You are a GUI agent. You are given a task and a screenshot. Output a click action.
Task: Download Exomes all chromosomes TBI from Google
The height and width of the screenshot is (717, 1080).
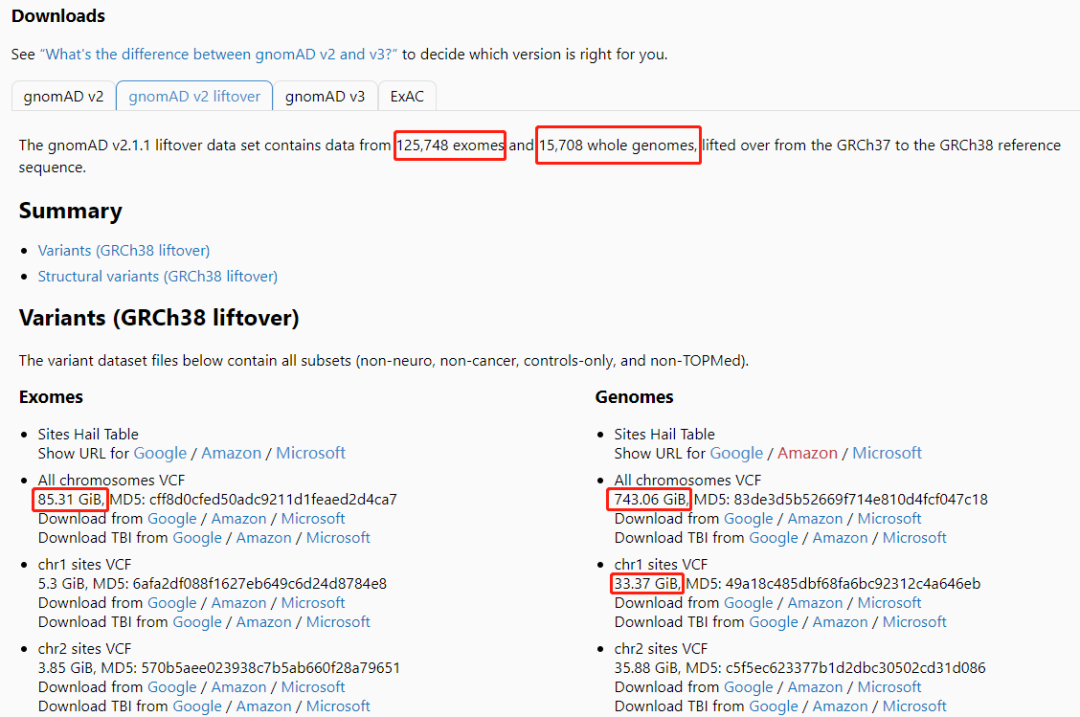197,538
